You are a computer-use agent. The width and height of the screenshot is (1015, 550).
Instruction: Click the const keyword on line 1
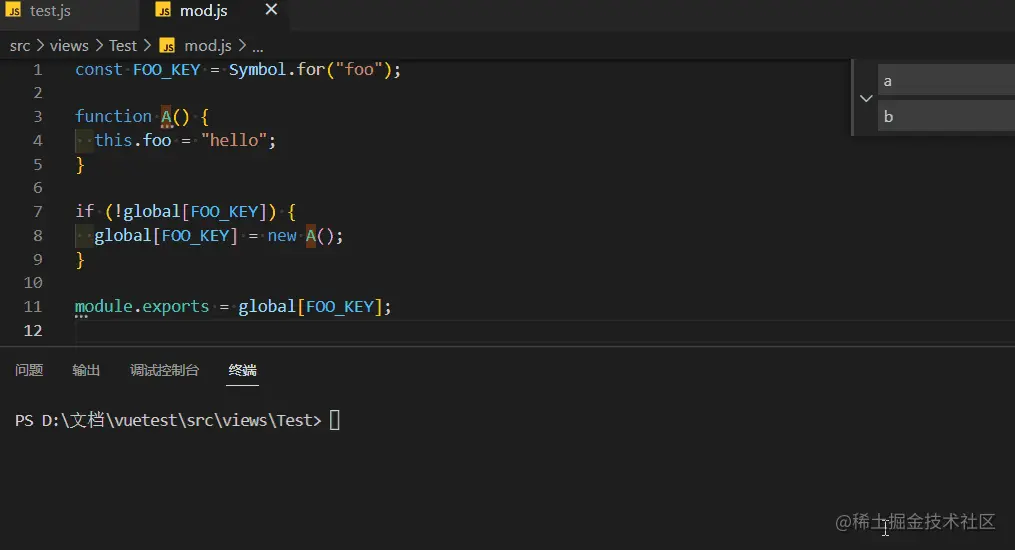click(98, 69)
